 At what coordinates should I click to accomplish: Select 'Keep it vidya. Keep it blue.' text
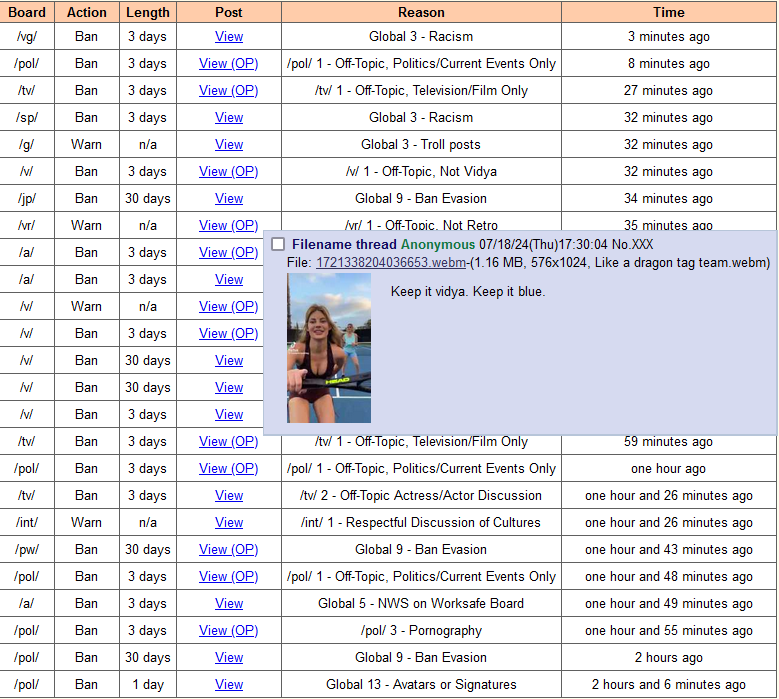click(x=468, y=291)
